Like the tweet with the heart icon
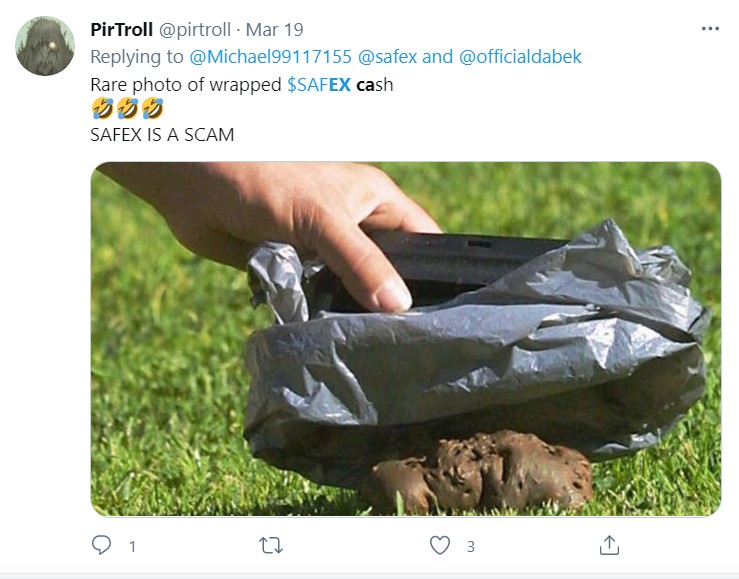Image resolution: width=739 pixels, height=579 pixels. pos(440,545)
